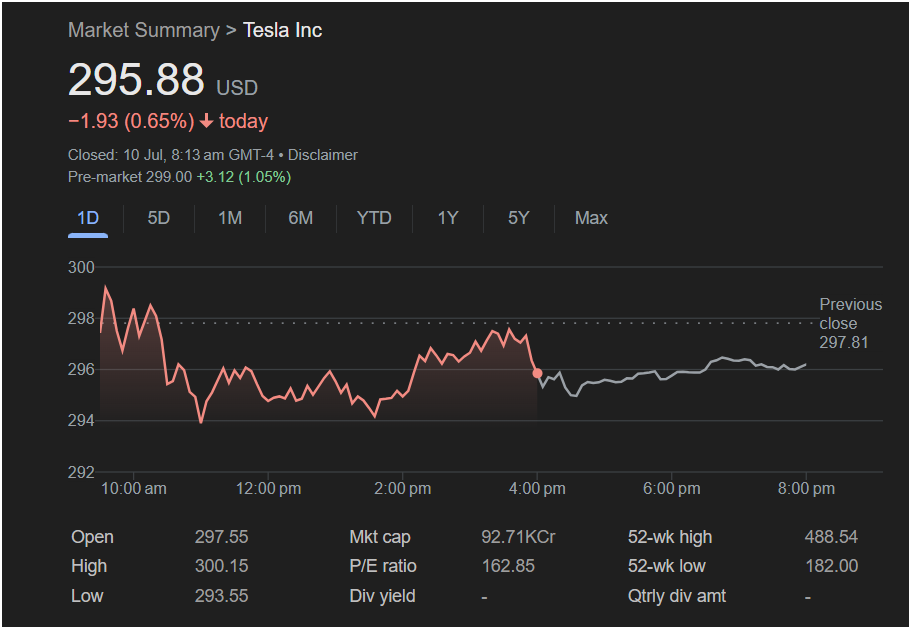
Task: Click the 52-wk high label
Action: (x=670, y=537)
